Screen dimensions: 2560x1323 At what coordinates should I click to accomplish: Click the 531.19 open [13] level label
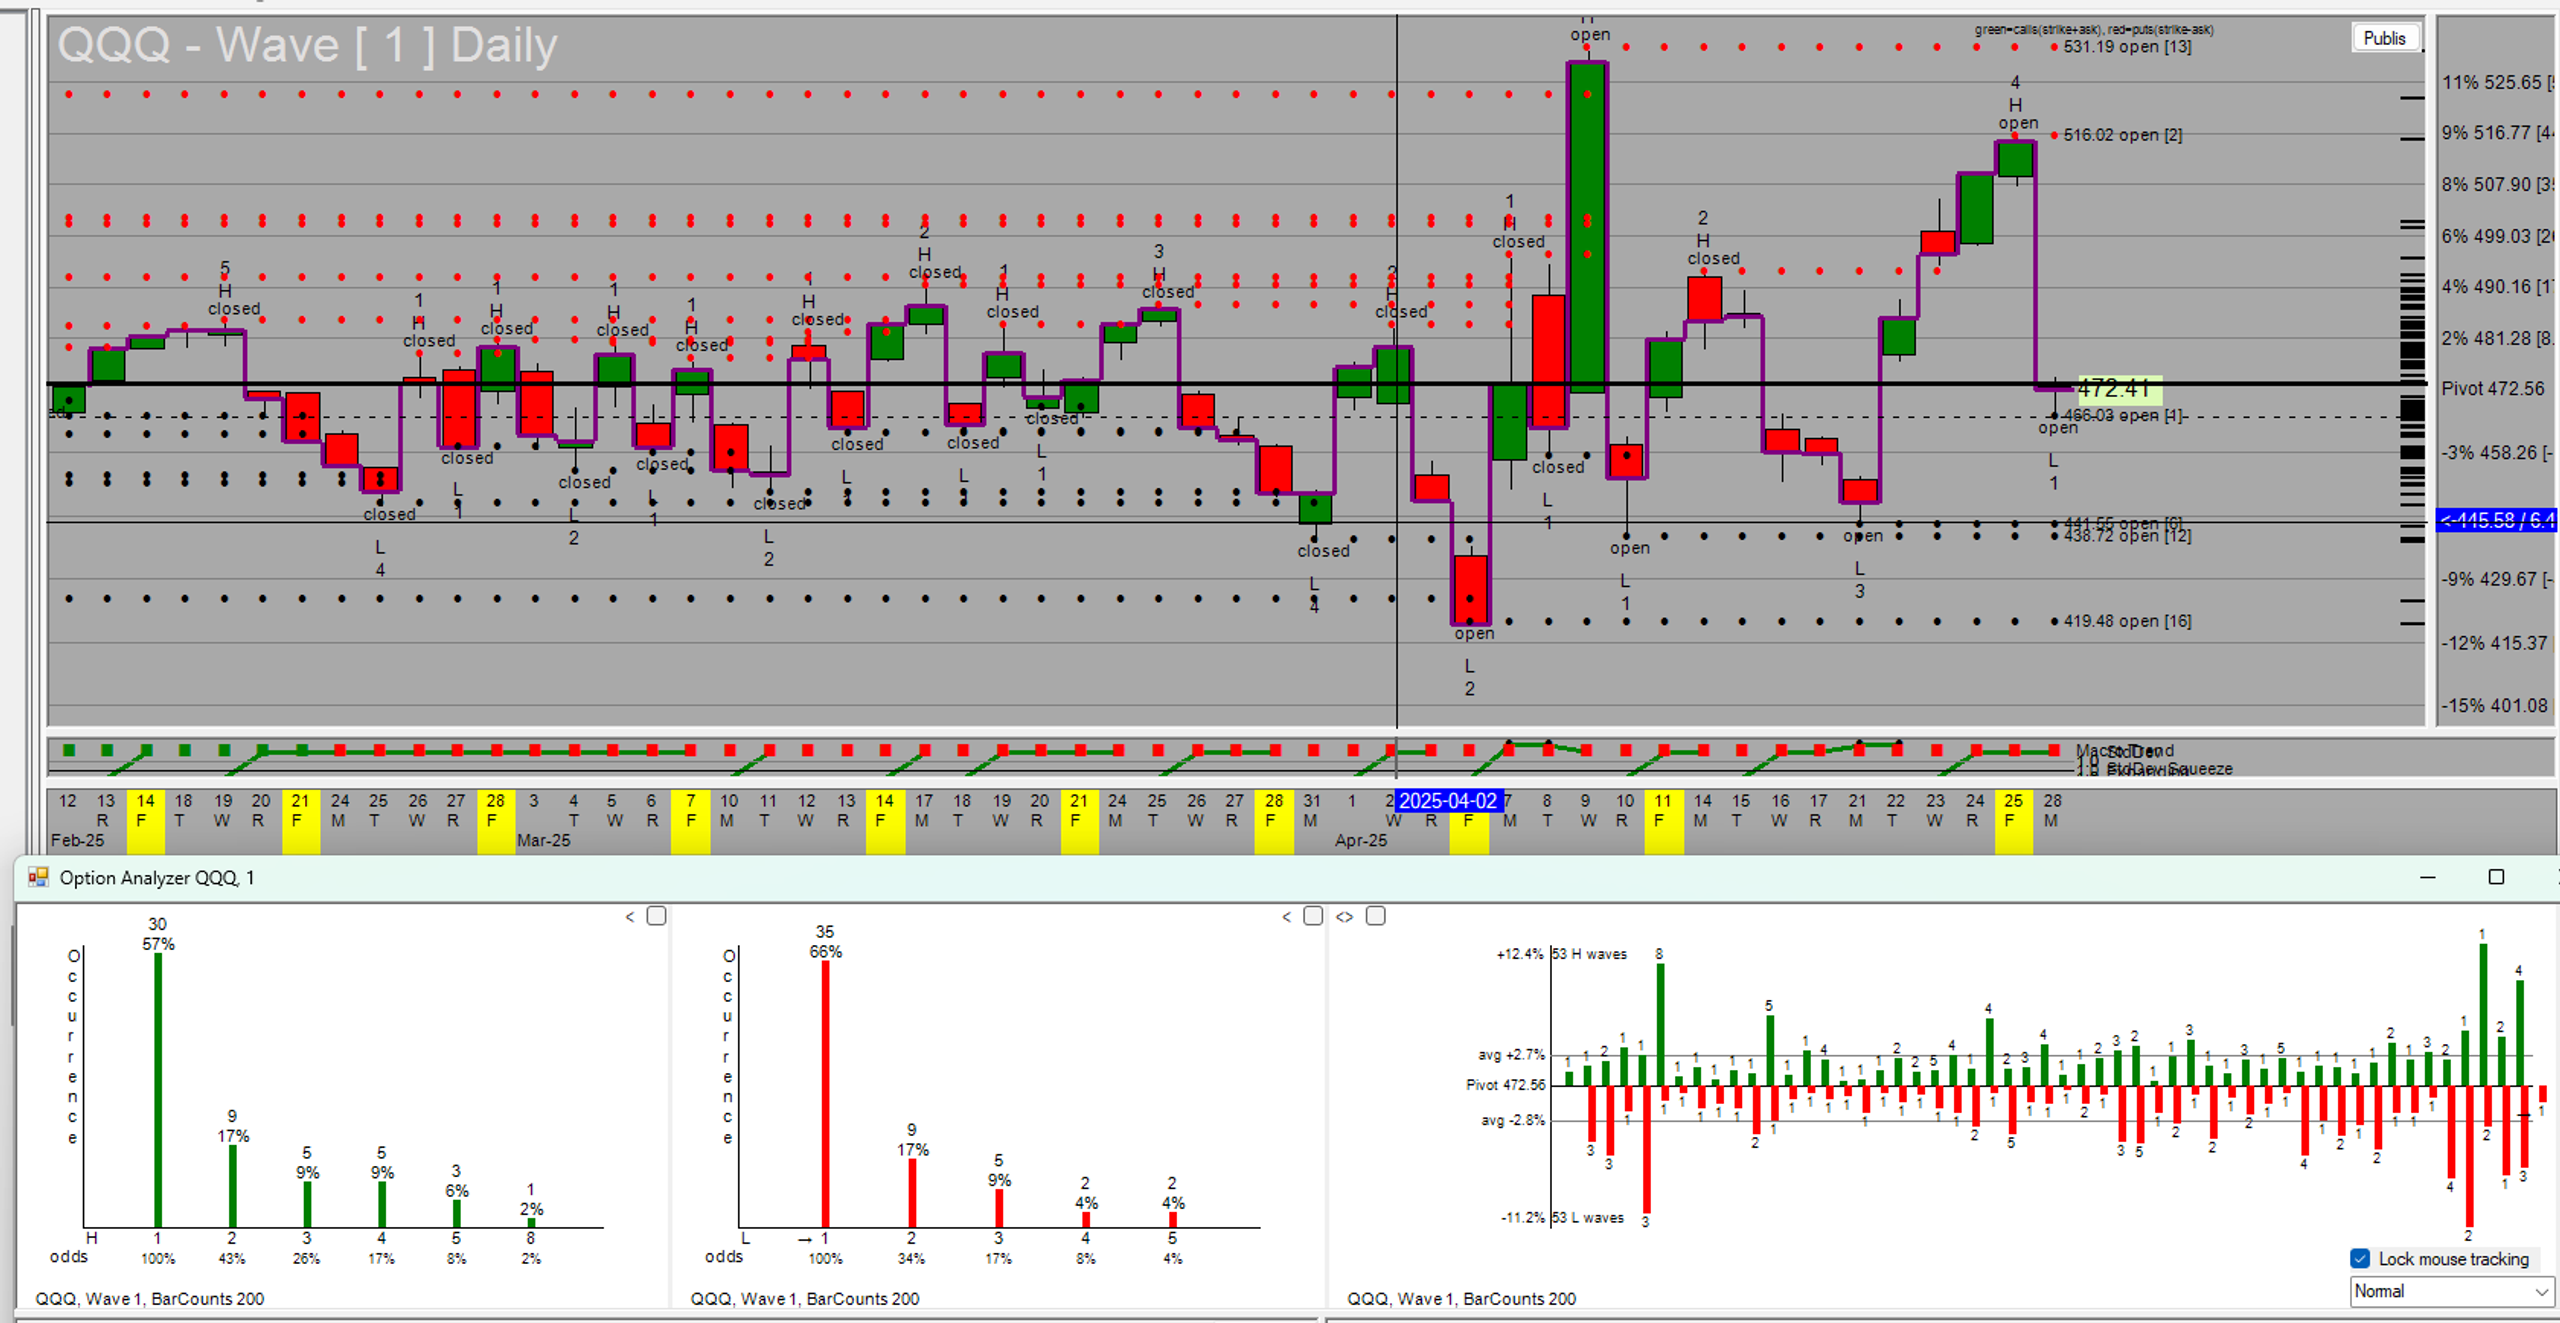pyautogui.click(x=2127, y=47)
